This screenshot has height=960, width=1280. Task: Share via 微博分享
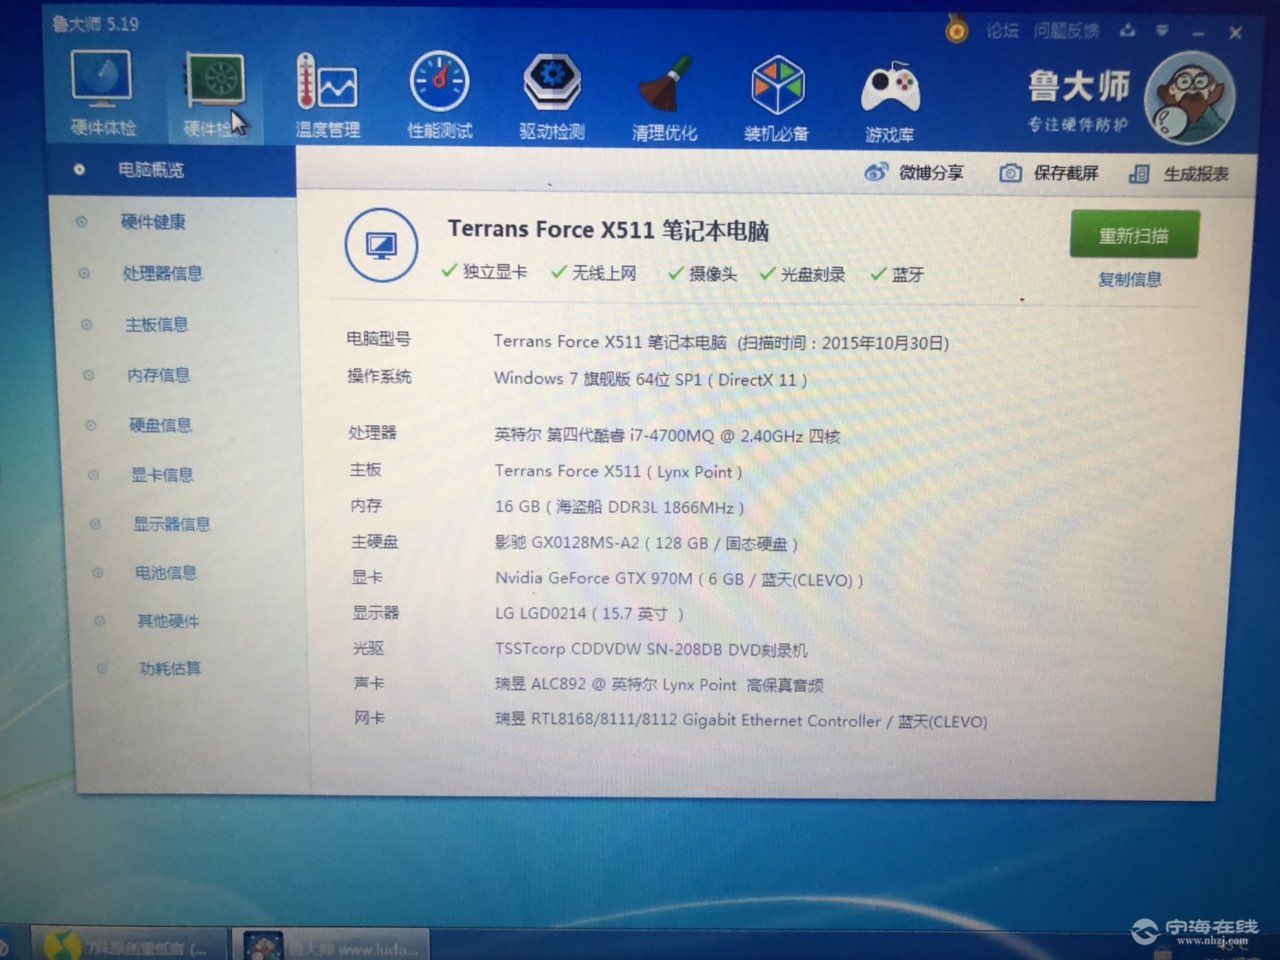tap(914, 172)
